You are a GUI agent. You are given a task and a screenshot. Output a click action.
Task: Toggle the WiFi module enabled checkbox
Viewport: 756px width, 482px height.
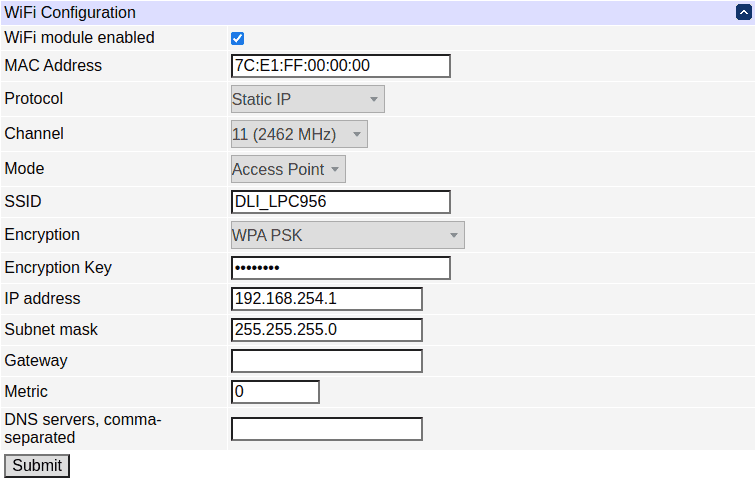coord(237,39)
